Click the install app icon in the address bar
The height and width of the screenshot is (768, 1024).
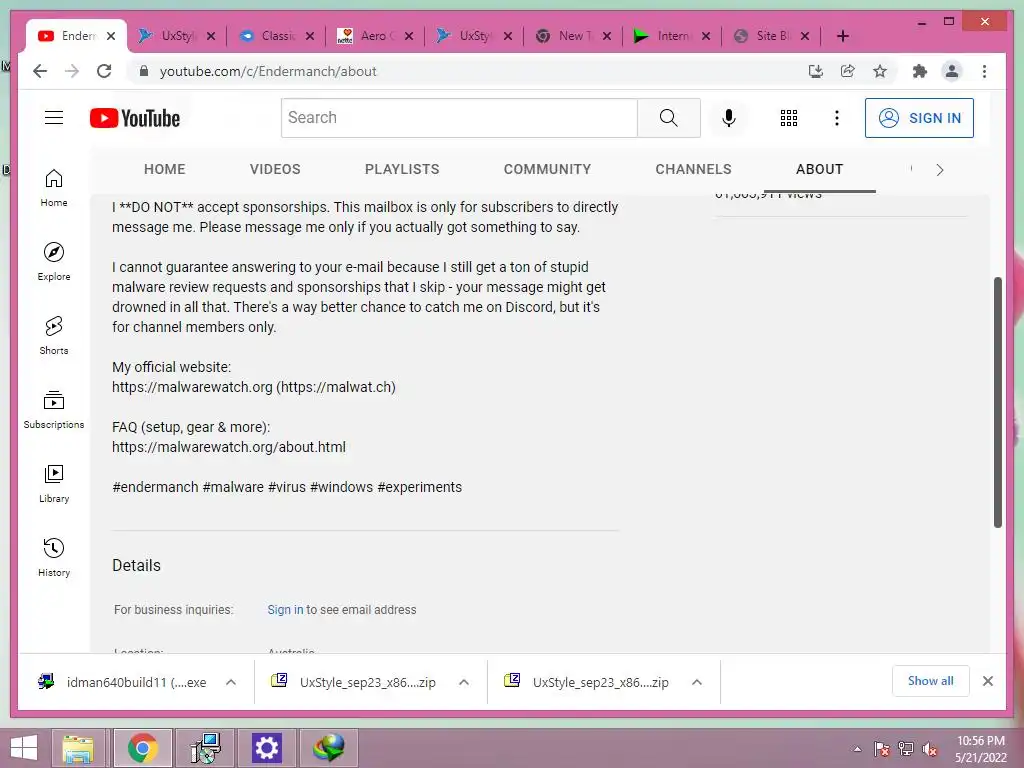[816, 71]
